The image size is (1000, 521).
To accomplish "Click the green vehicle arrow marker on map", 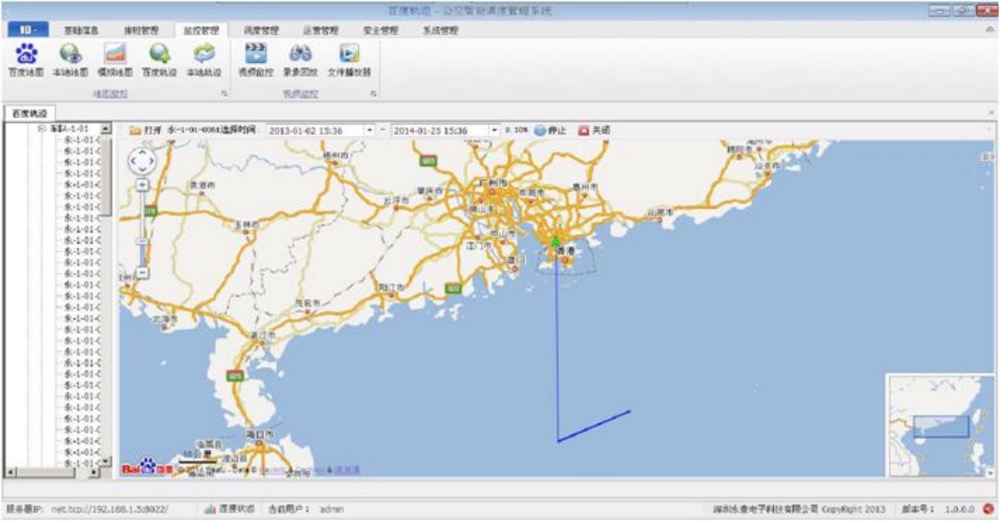I will pyautogui.click(x=555, y=241).
